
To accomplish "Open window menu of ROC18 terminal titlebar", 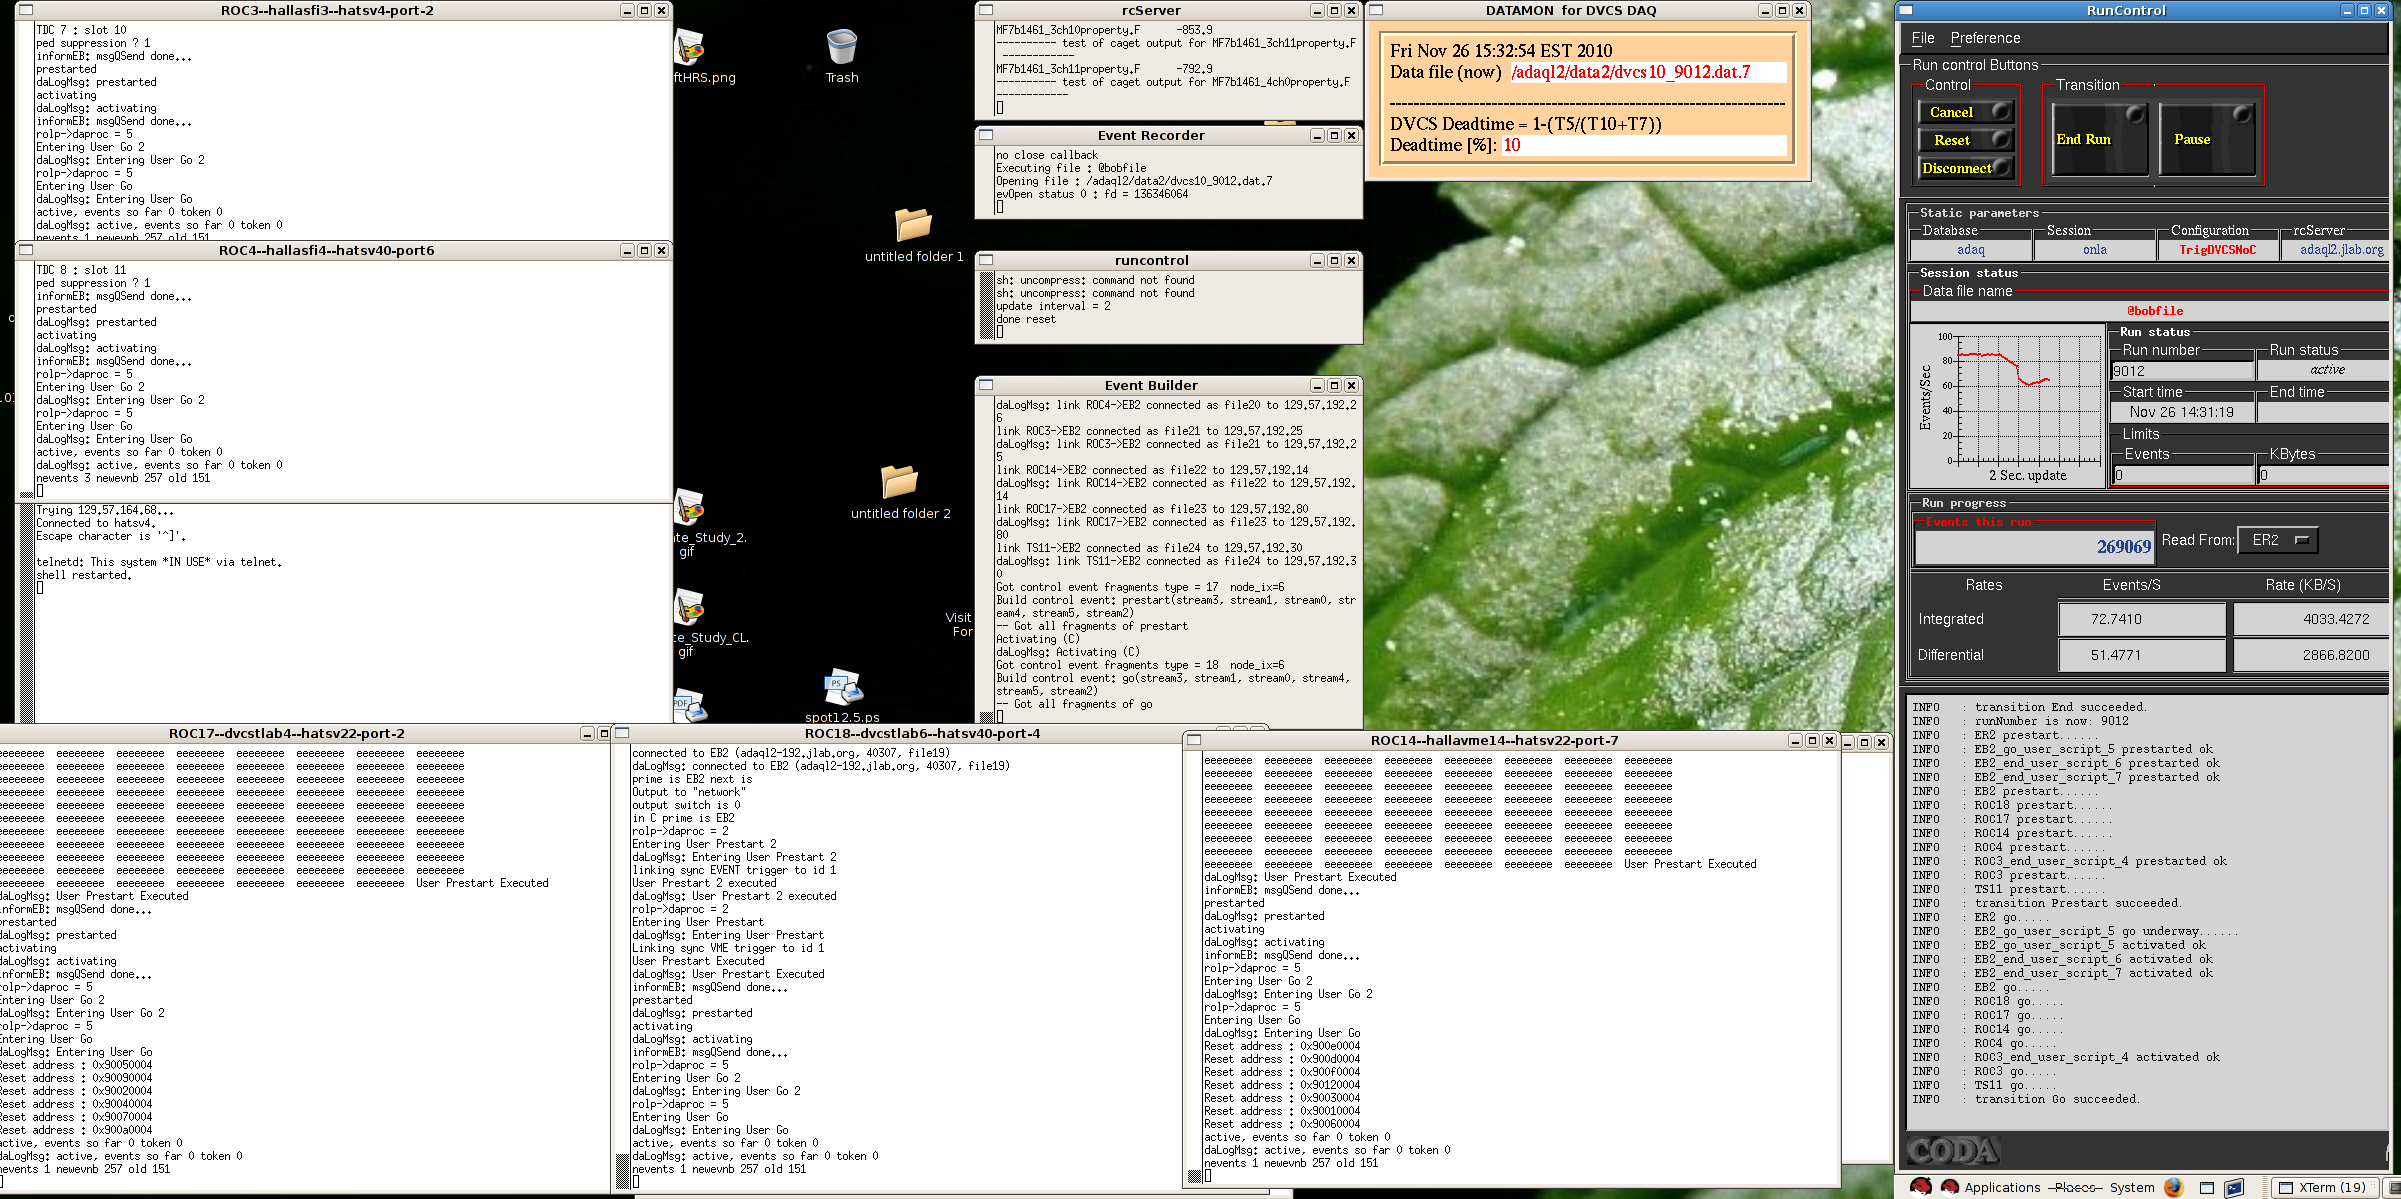I will [x=621, y=733].
